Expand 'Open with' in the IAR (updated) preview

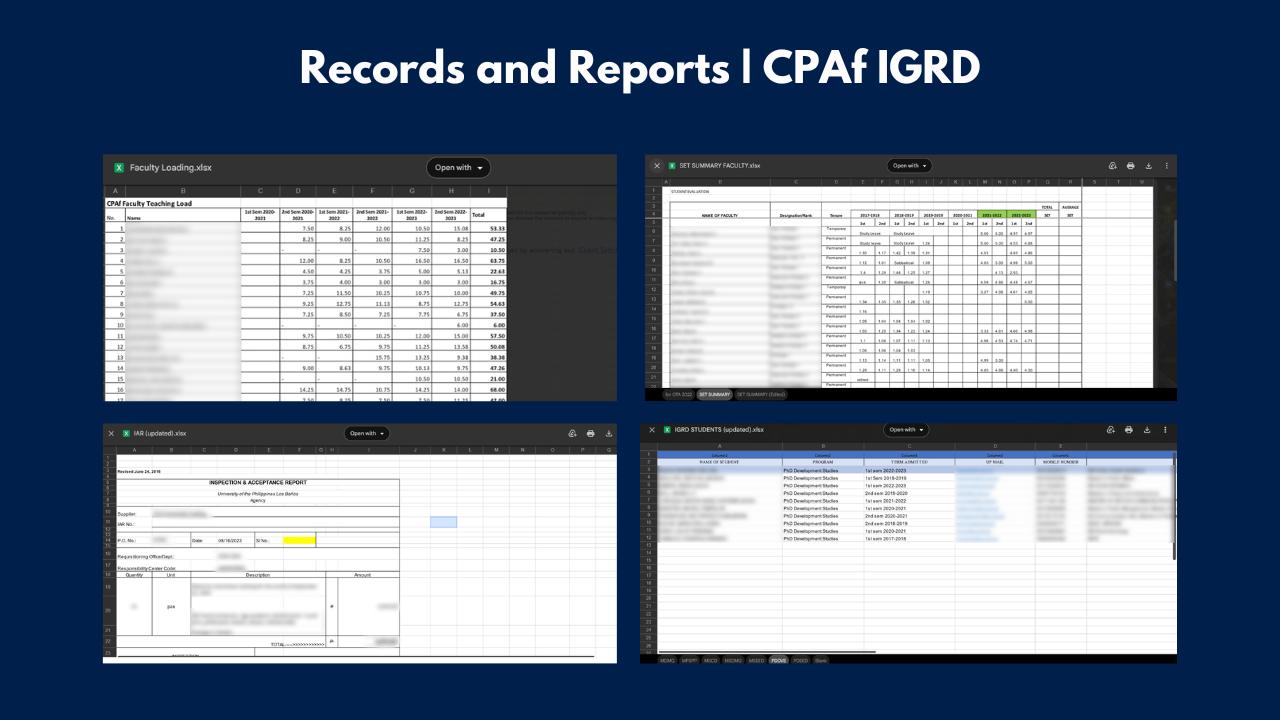[x=367, y=433]
